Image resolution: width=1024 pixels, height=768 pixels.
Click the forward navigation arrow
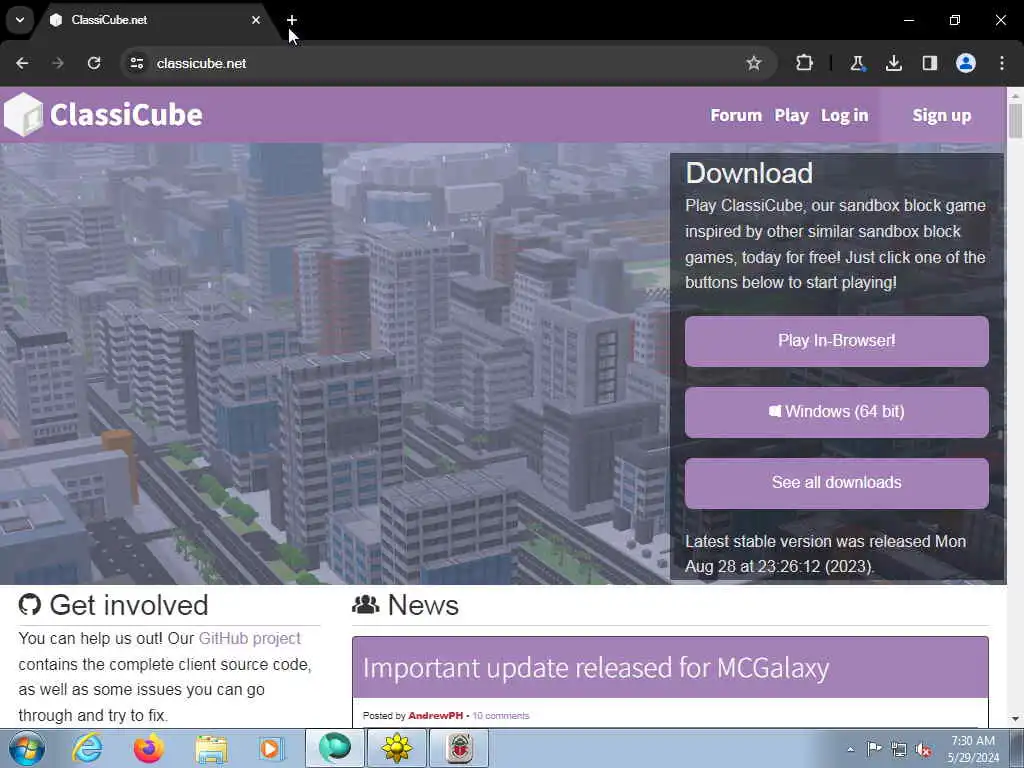(x=58, y=63)
